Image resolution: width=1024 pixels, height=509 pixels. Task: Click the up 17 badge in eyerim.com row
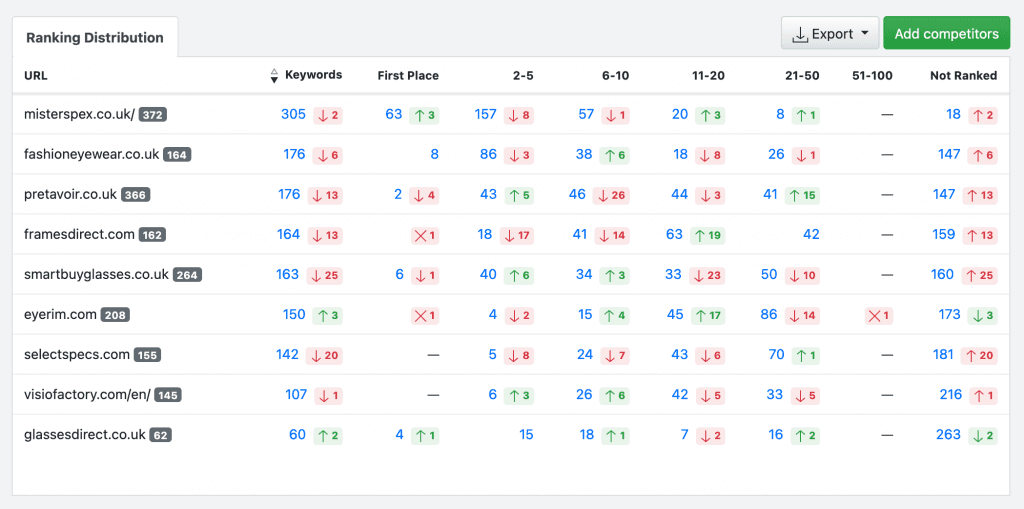click(708, 316)
